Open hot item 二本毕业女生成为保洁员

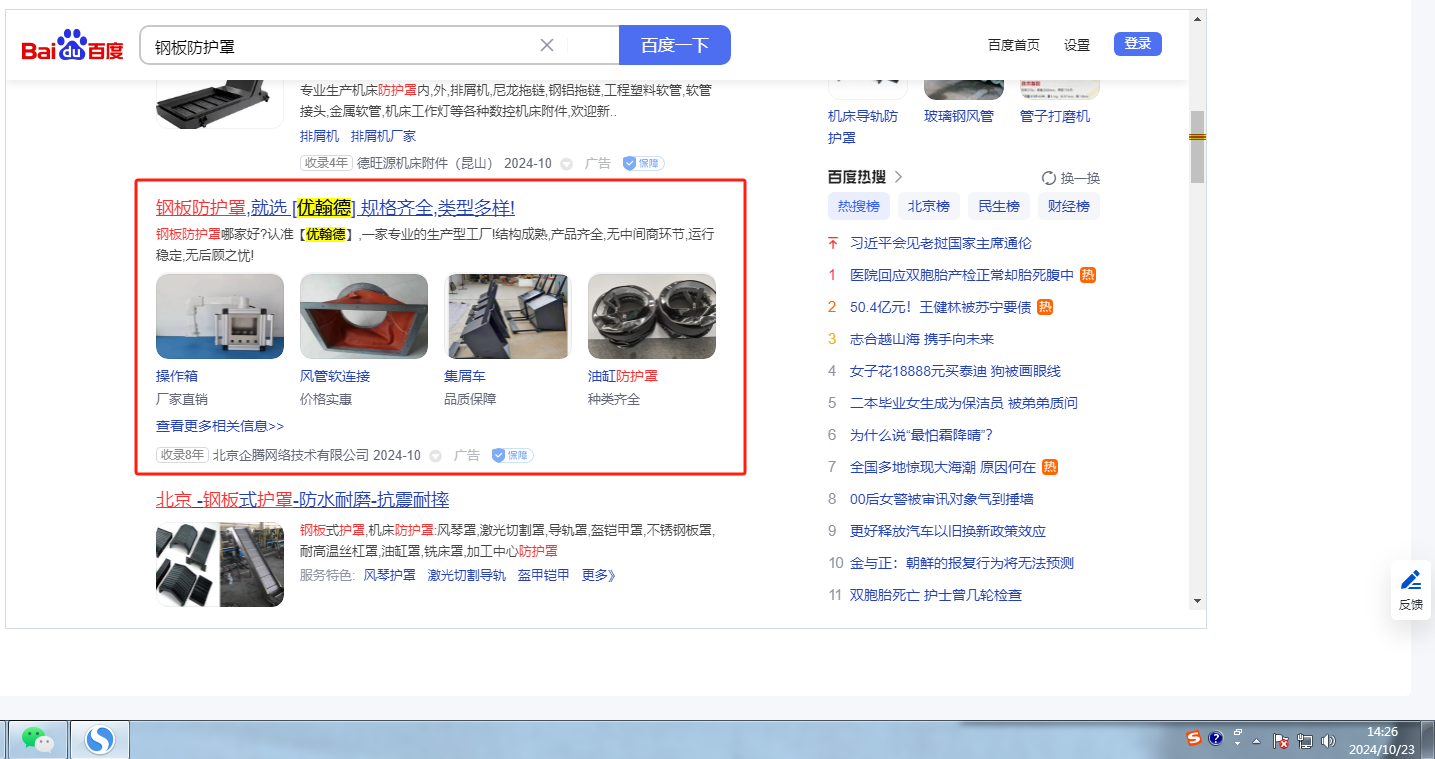click(x=964, y=403)
